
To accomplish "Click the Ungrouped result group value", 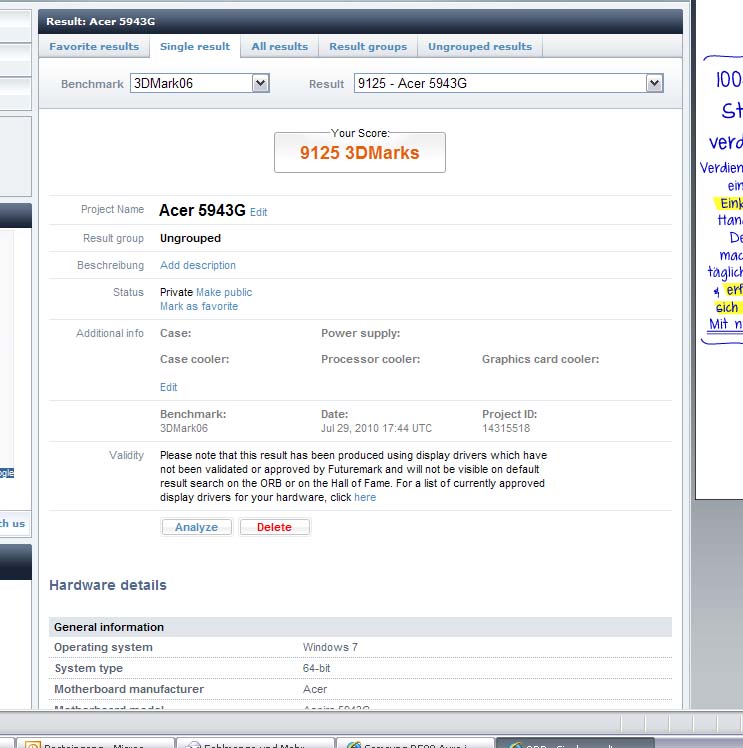I will pyautogui.click(x=190, y=239).
